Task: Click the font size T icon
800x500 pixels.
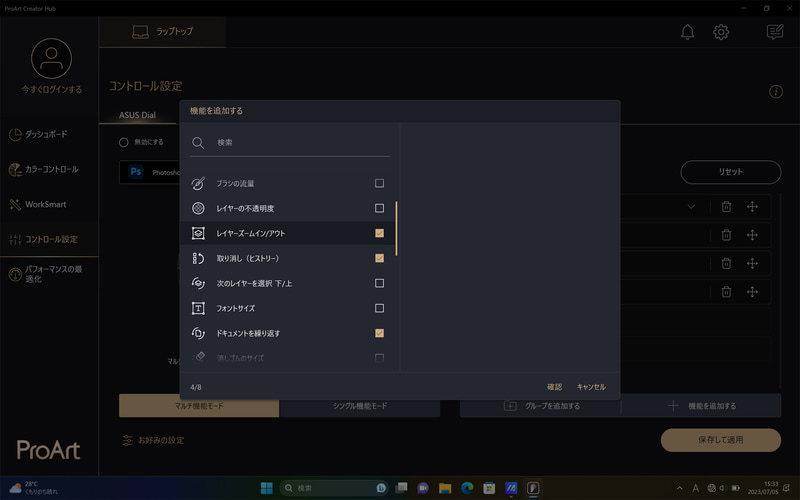Action: (198, 308)
